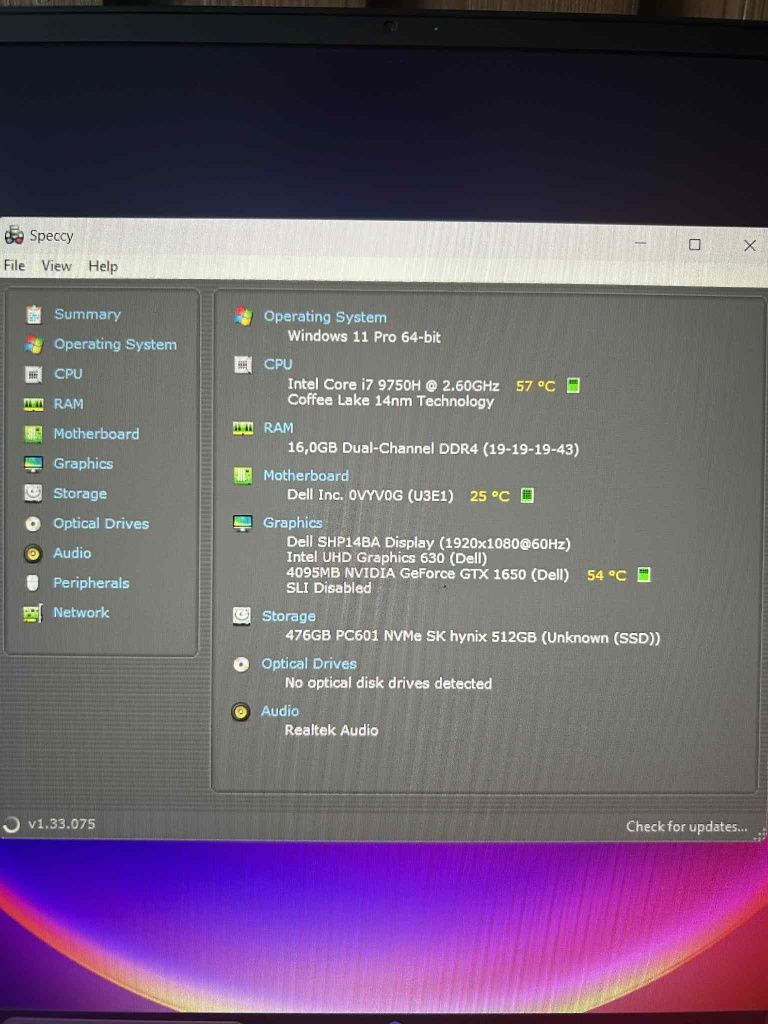Open the Storage heading link in summary
This screenshot has width=768, height=1024.
tap(289, 616)
